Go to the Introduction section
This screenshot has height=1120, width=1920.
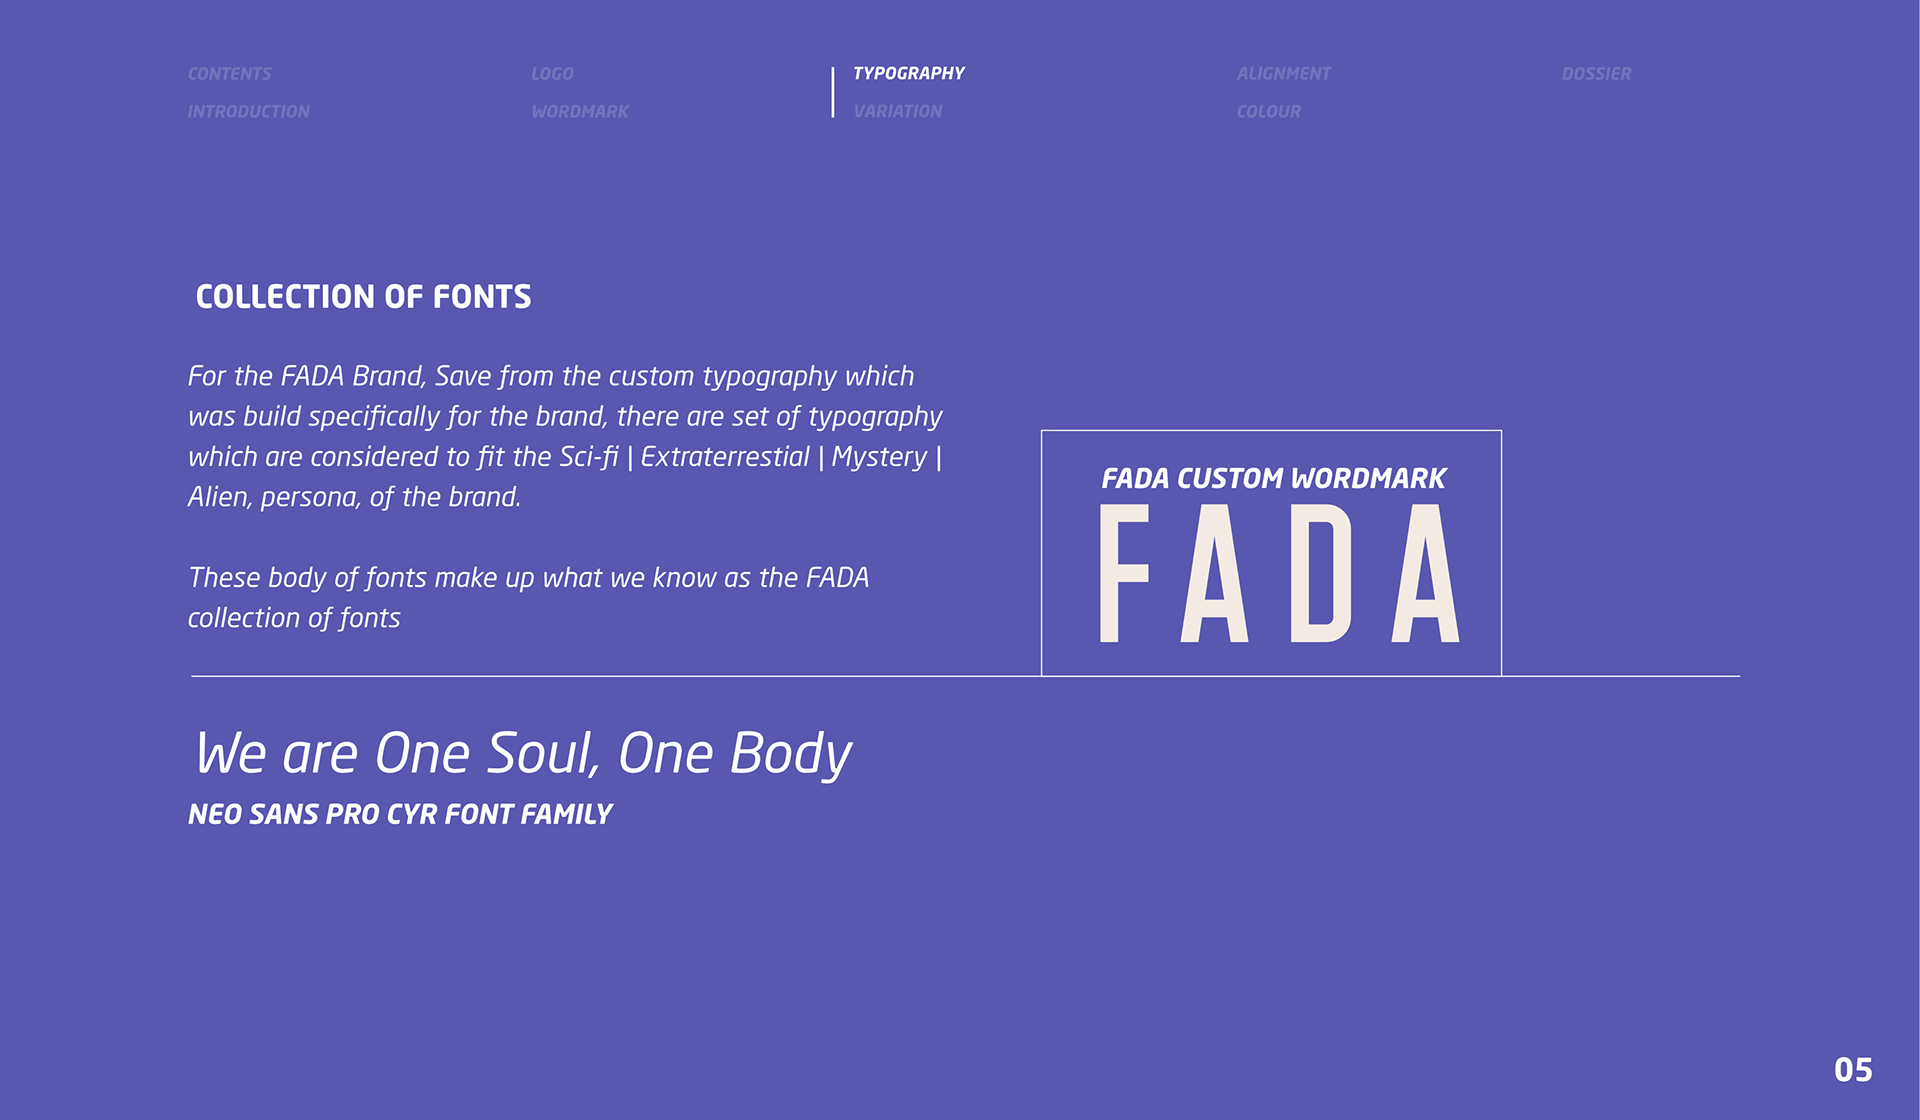pyautogui.click(x=248, y=112)
